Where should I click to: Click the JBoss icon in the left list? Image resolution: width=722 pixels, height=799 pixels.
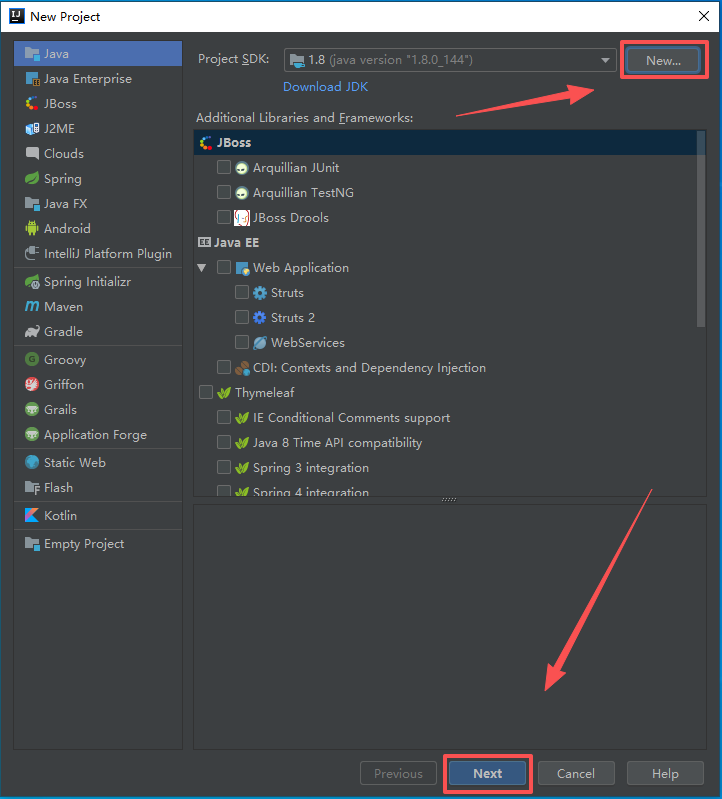tap(32, 103)
